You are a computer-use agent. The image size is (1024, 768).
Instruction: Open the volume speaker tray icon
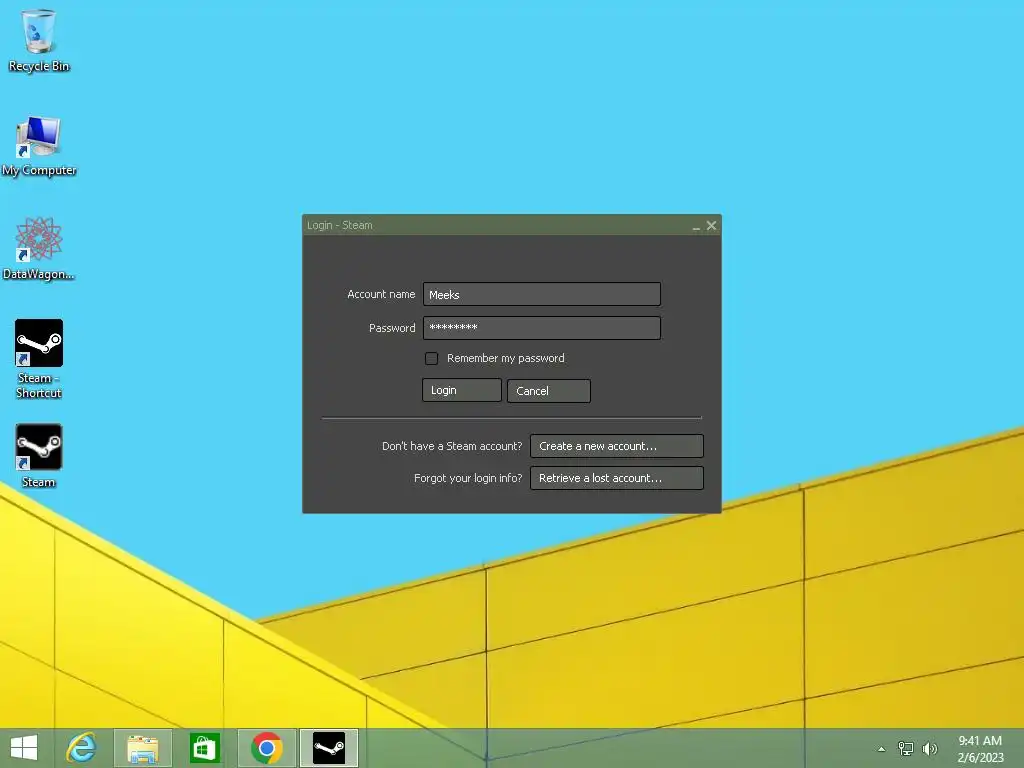[x=930, y=748]
